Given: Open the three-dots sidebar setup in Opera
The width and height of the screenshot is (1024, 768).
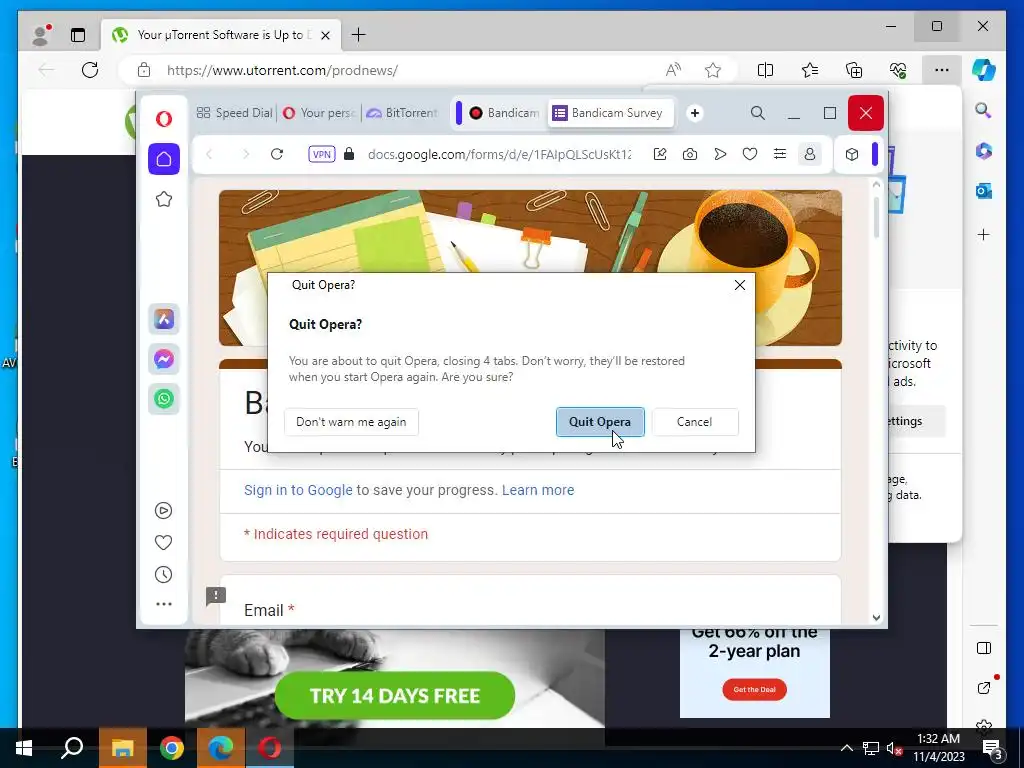Looking at the screenshot, I should [x=164, y=604].
